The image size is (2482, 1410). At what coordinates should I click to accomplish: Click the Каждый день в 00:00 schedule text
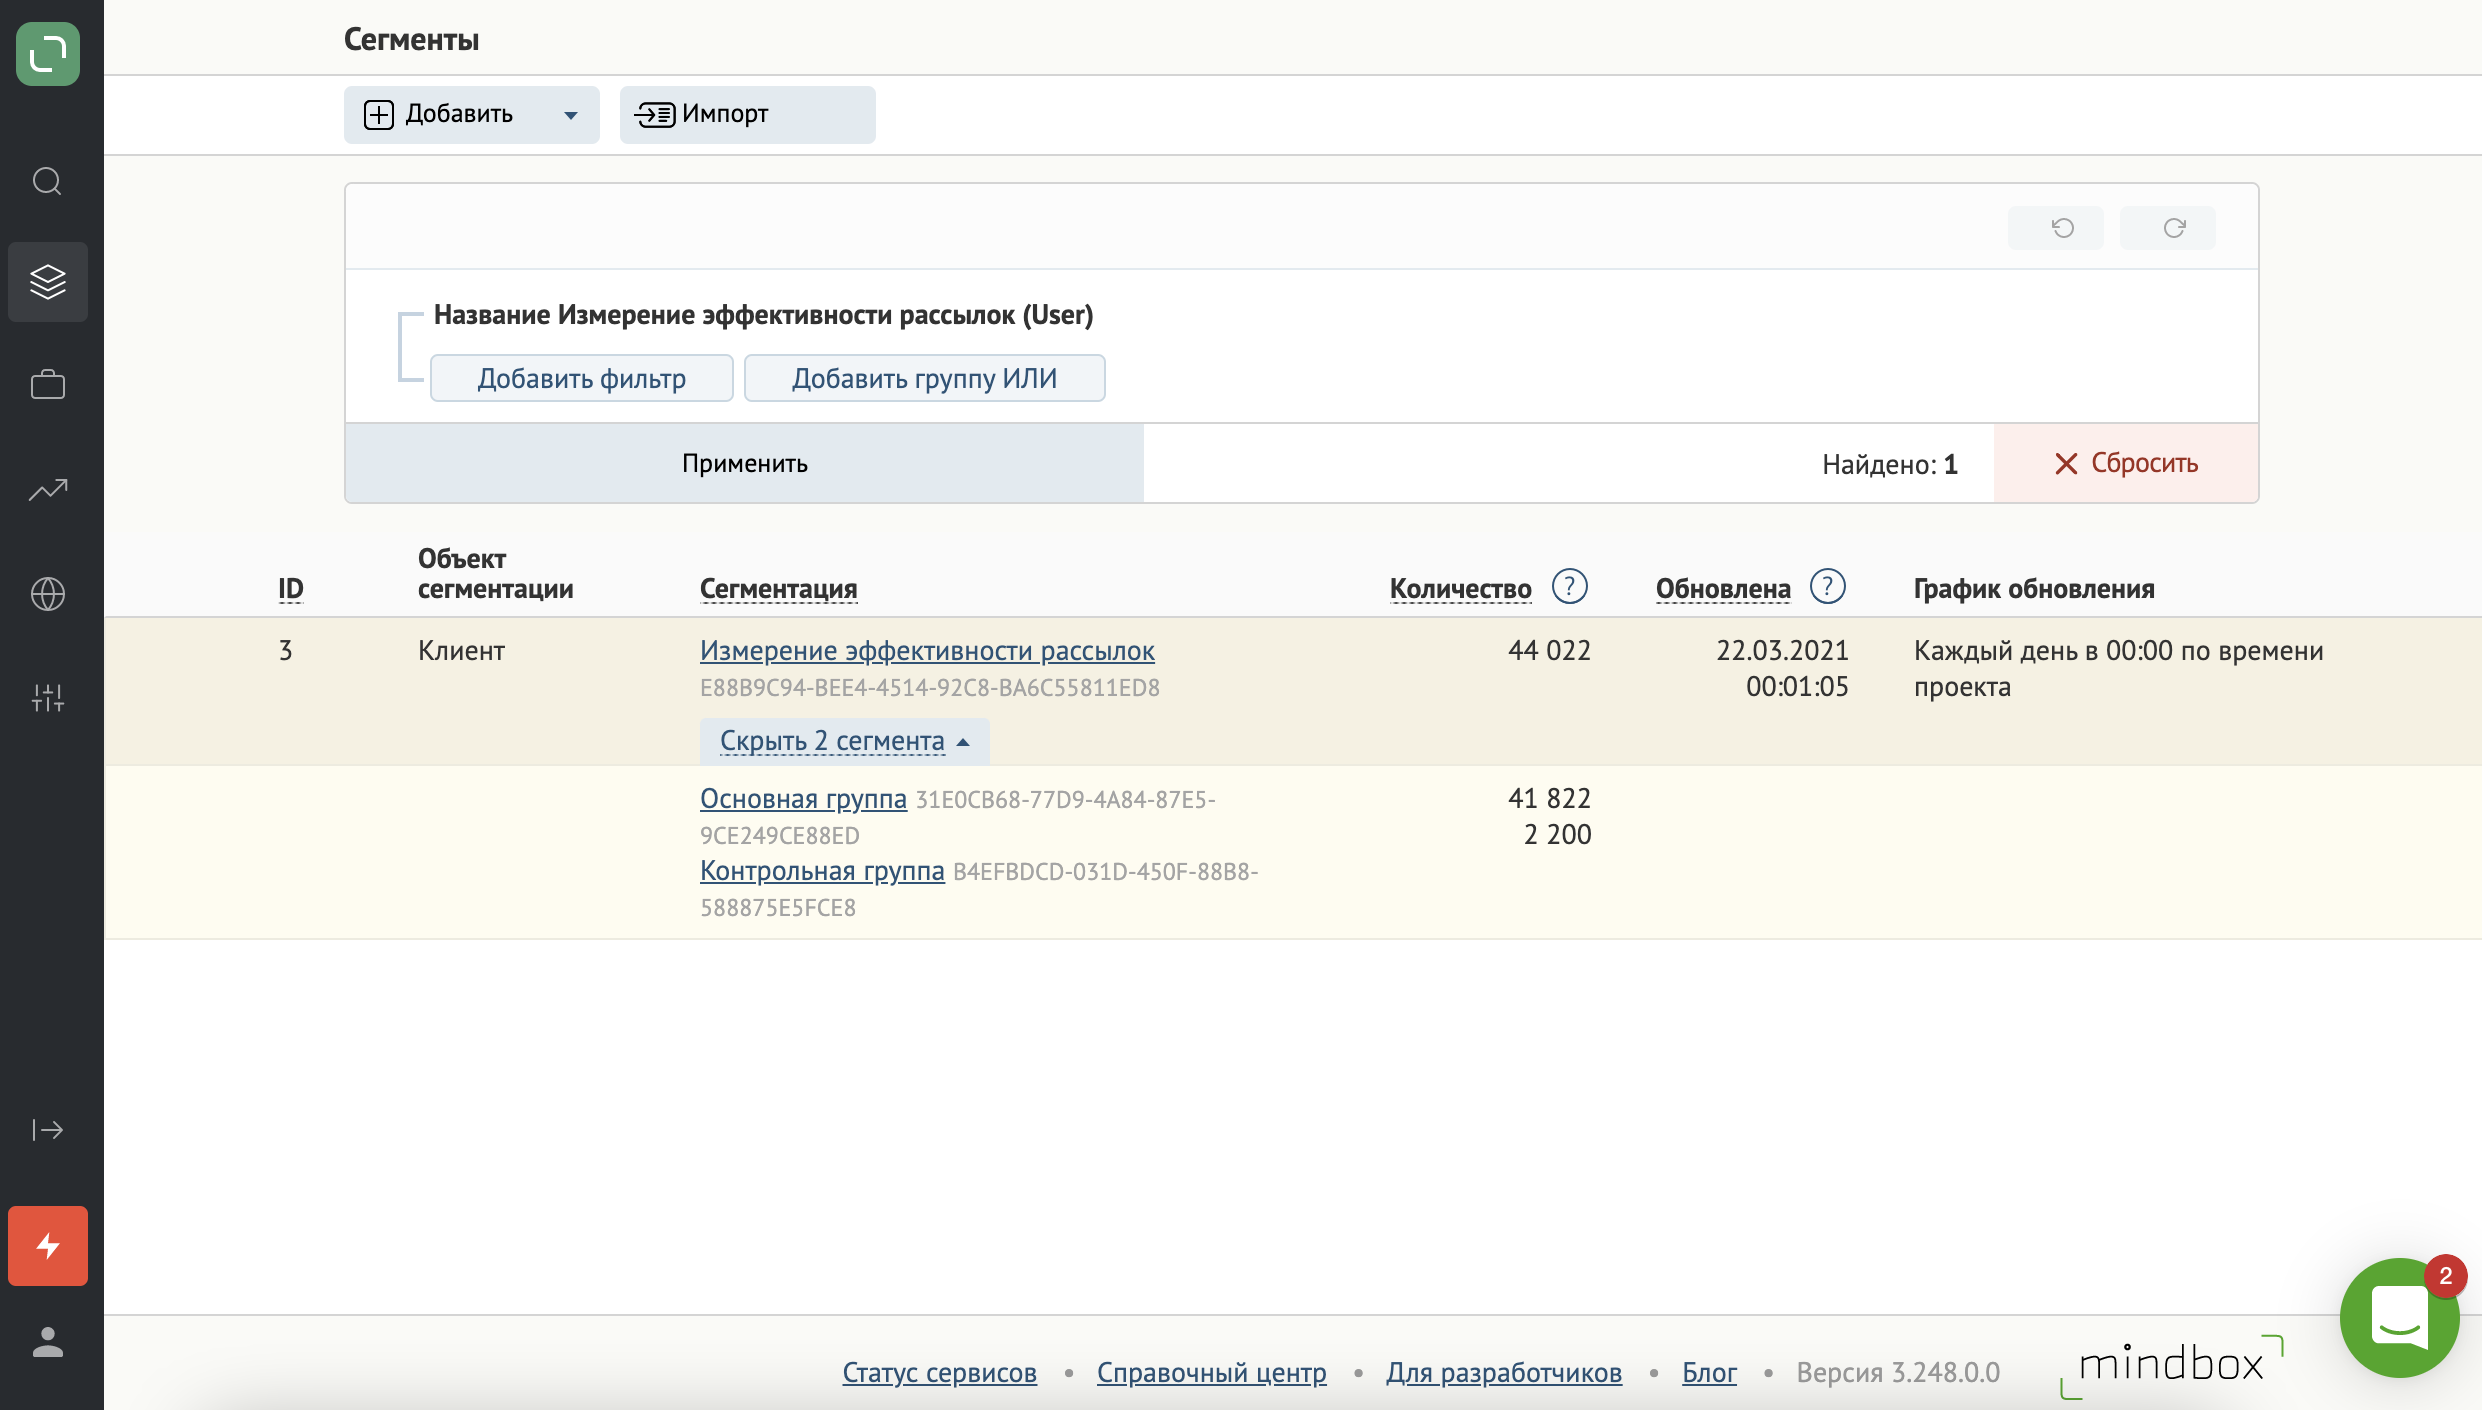click(x=2118, y=668)
